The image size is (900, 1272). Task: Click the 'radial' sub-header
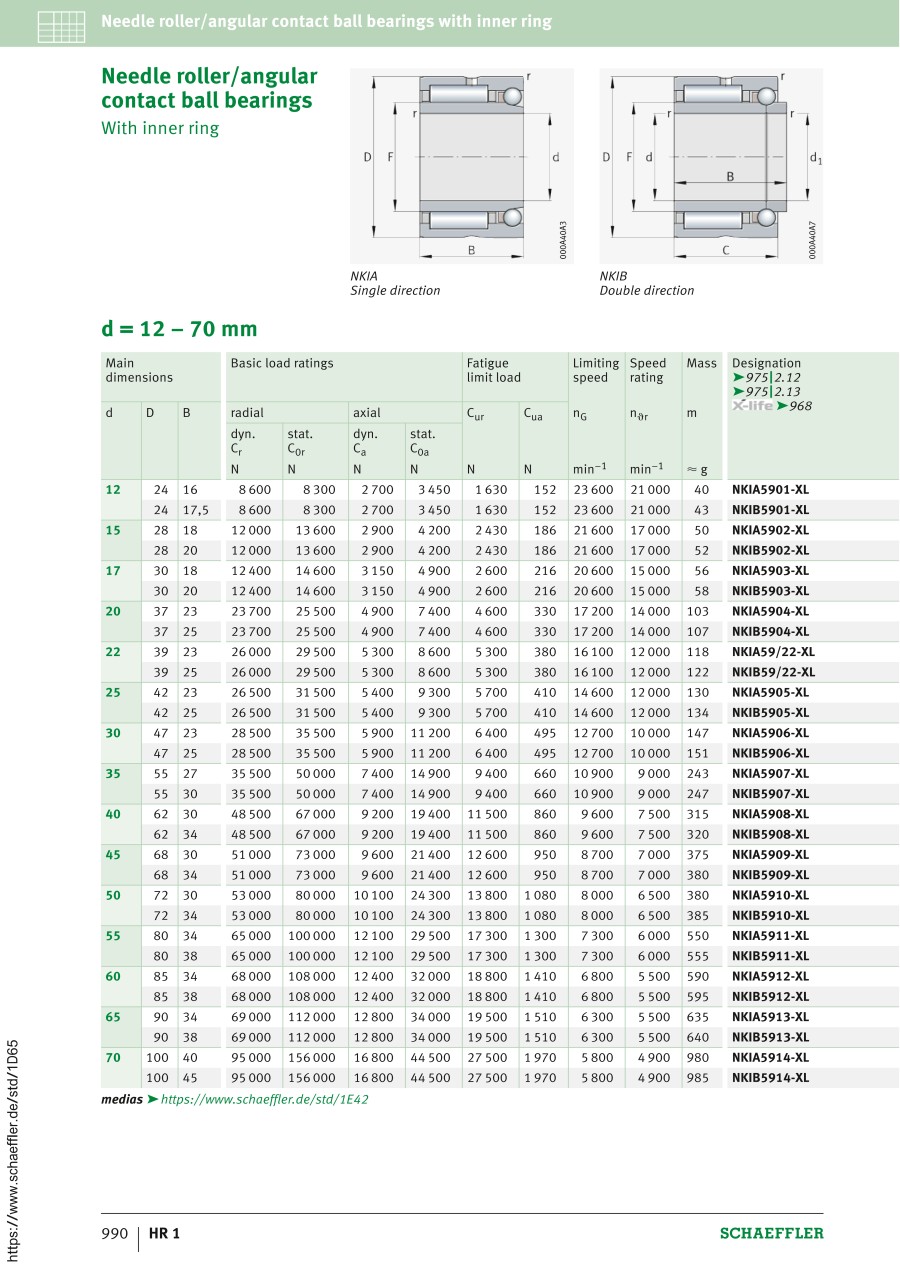coord(247,412)
